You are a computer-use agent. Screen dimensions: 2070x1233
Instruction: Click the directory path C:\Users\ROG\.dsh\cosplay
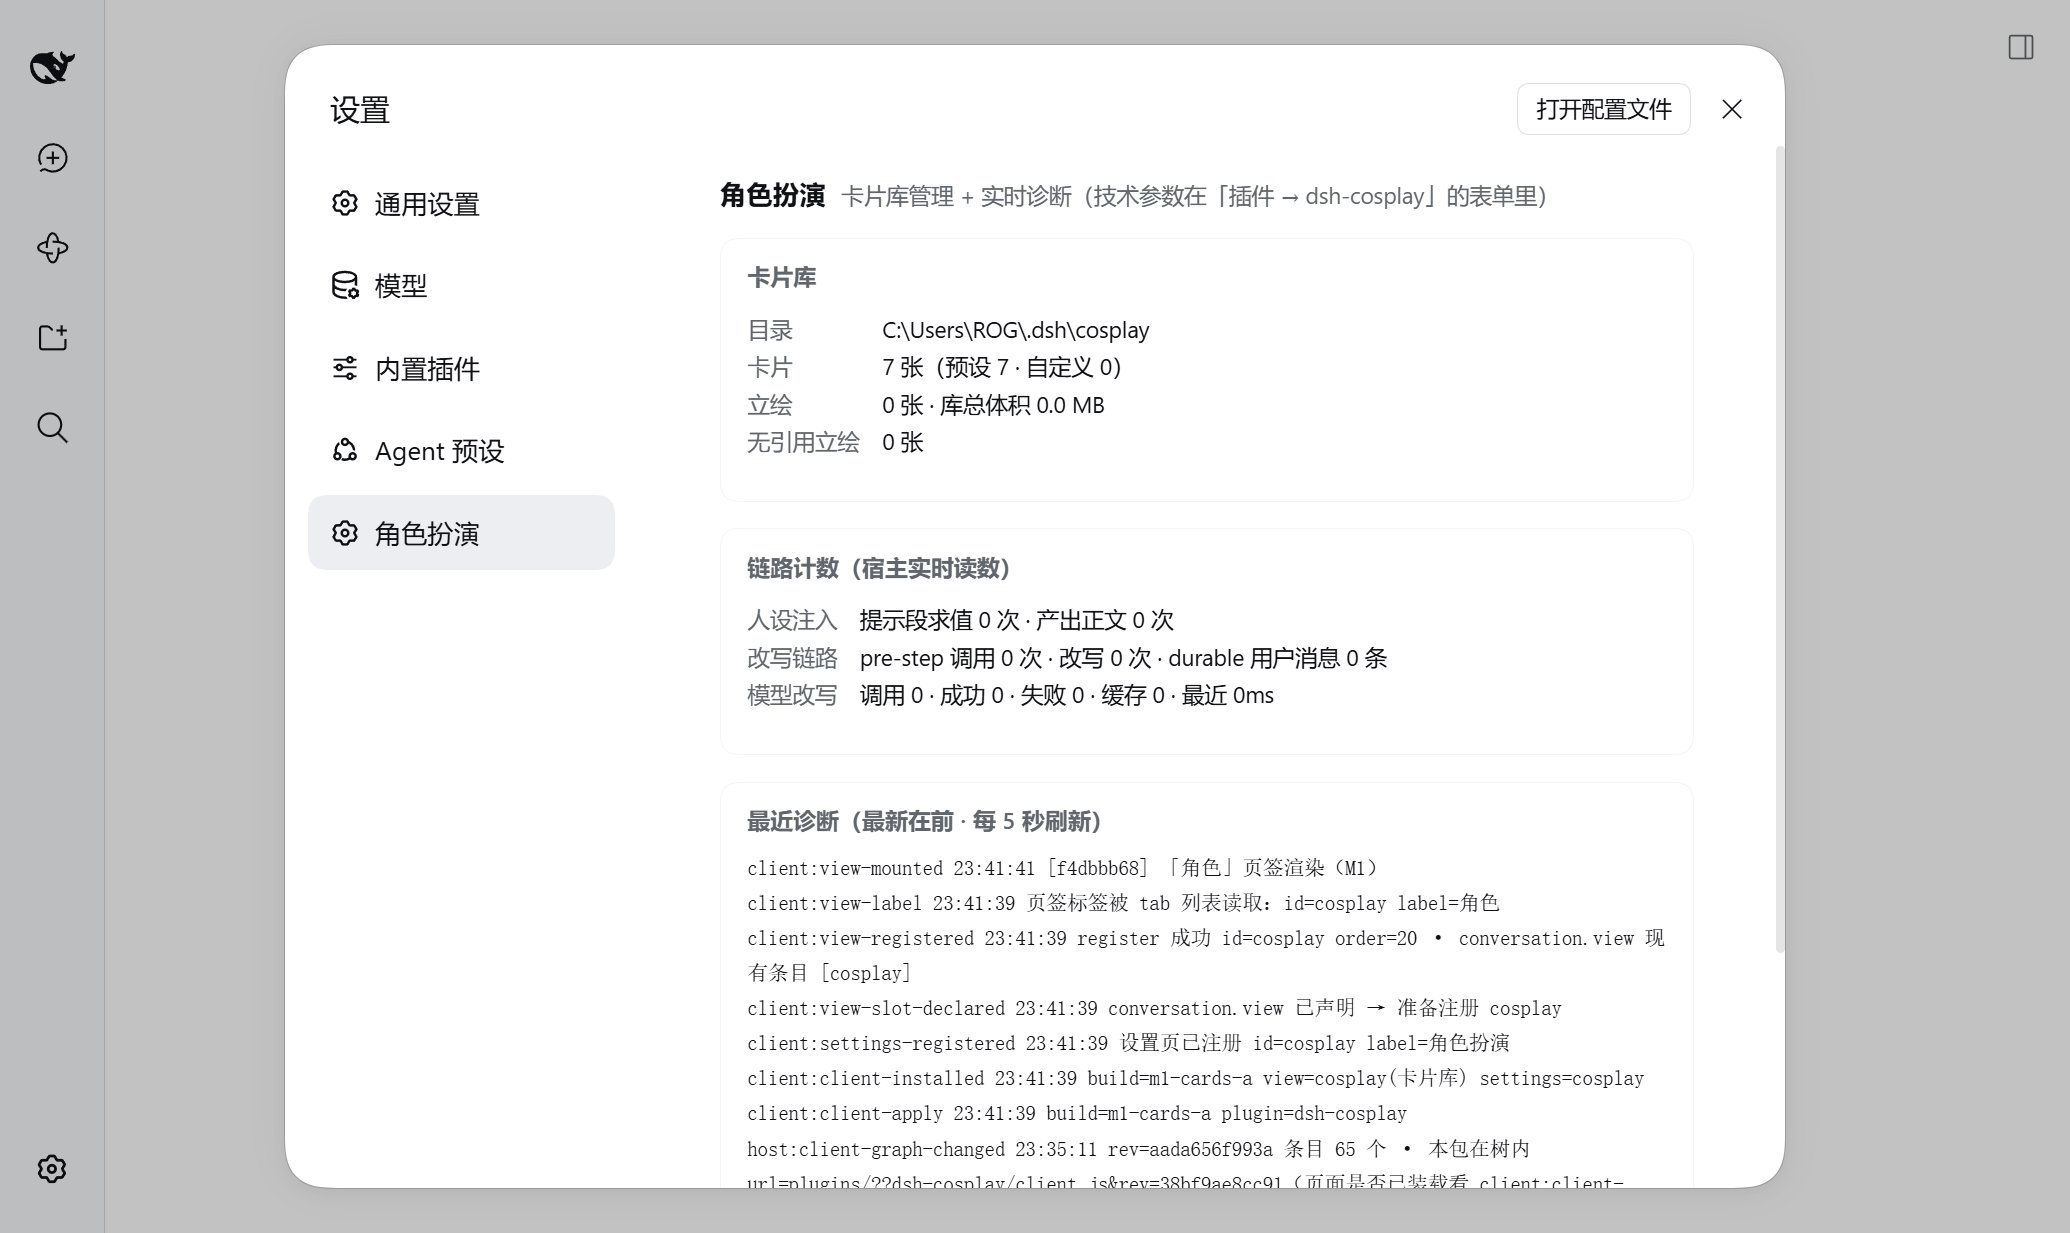(1015, 330)
